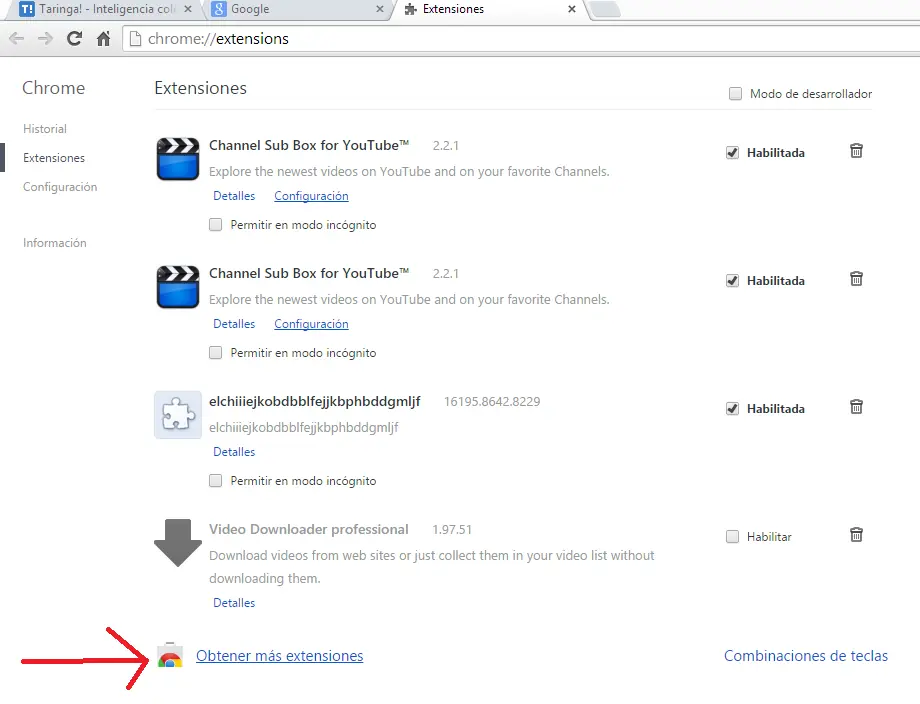
Task: Click the Chrome sidebar heading
Action: (53, 88)
